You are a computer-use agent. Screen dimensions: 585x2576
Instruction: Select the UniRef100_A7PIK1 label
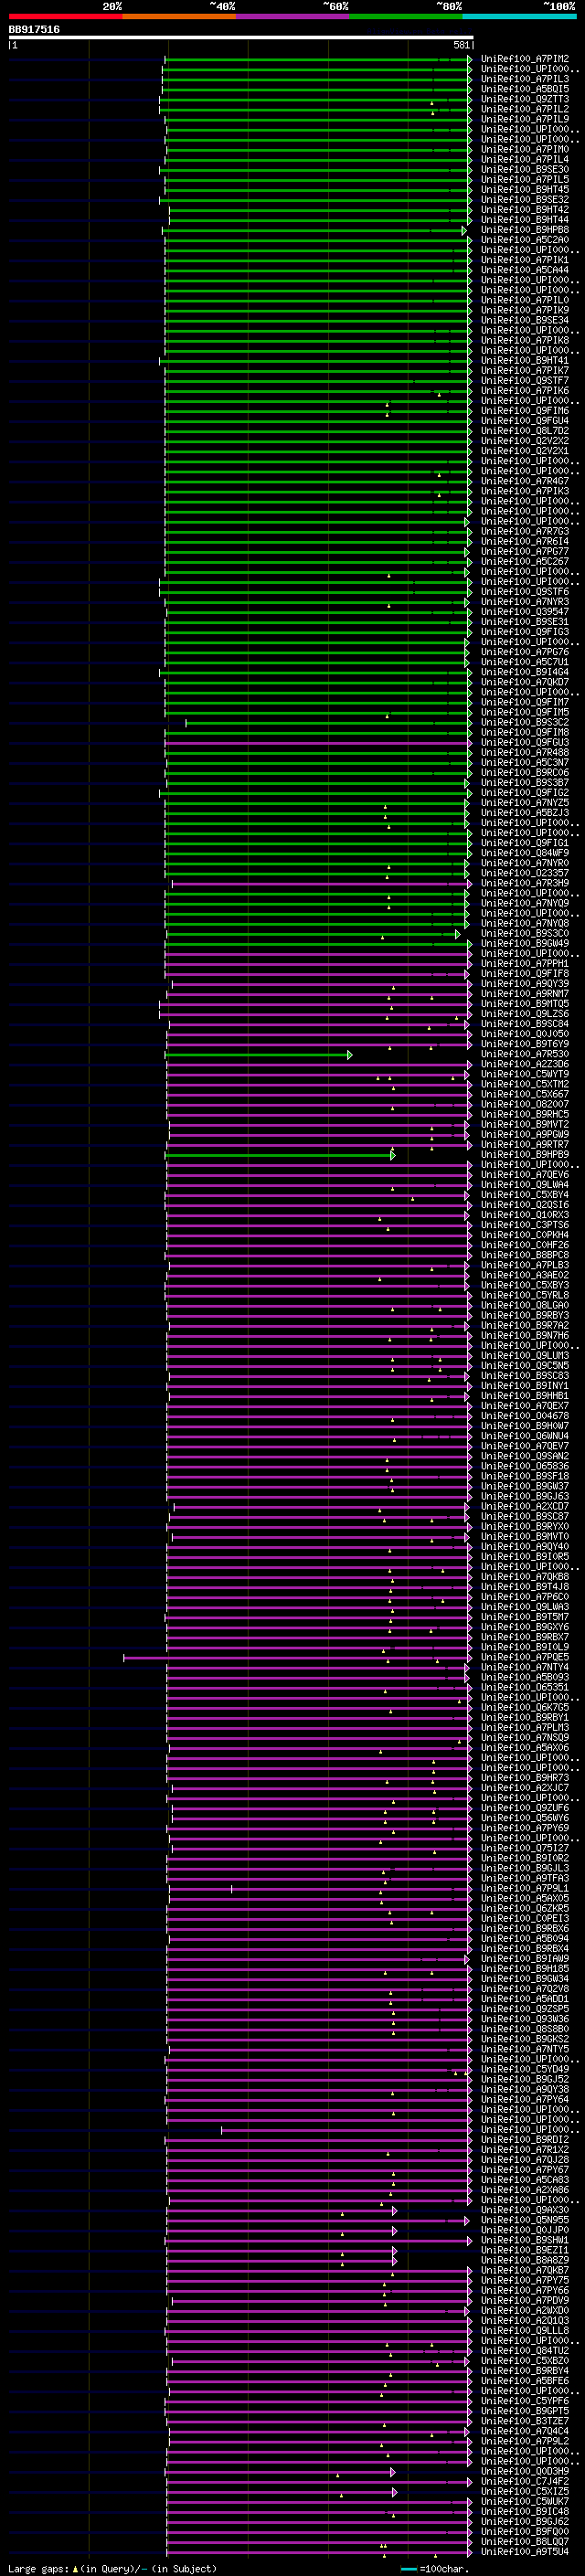(525, 260)
